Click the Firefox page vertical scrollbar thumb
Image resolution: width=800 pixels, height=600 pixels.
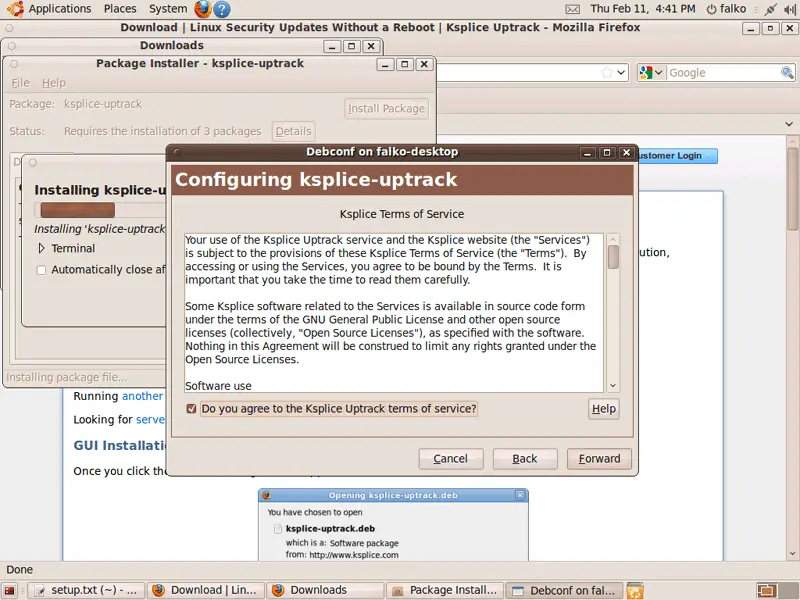792,189
